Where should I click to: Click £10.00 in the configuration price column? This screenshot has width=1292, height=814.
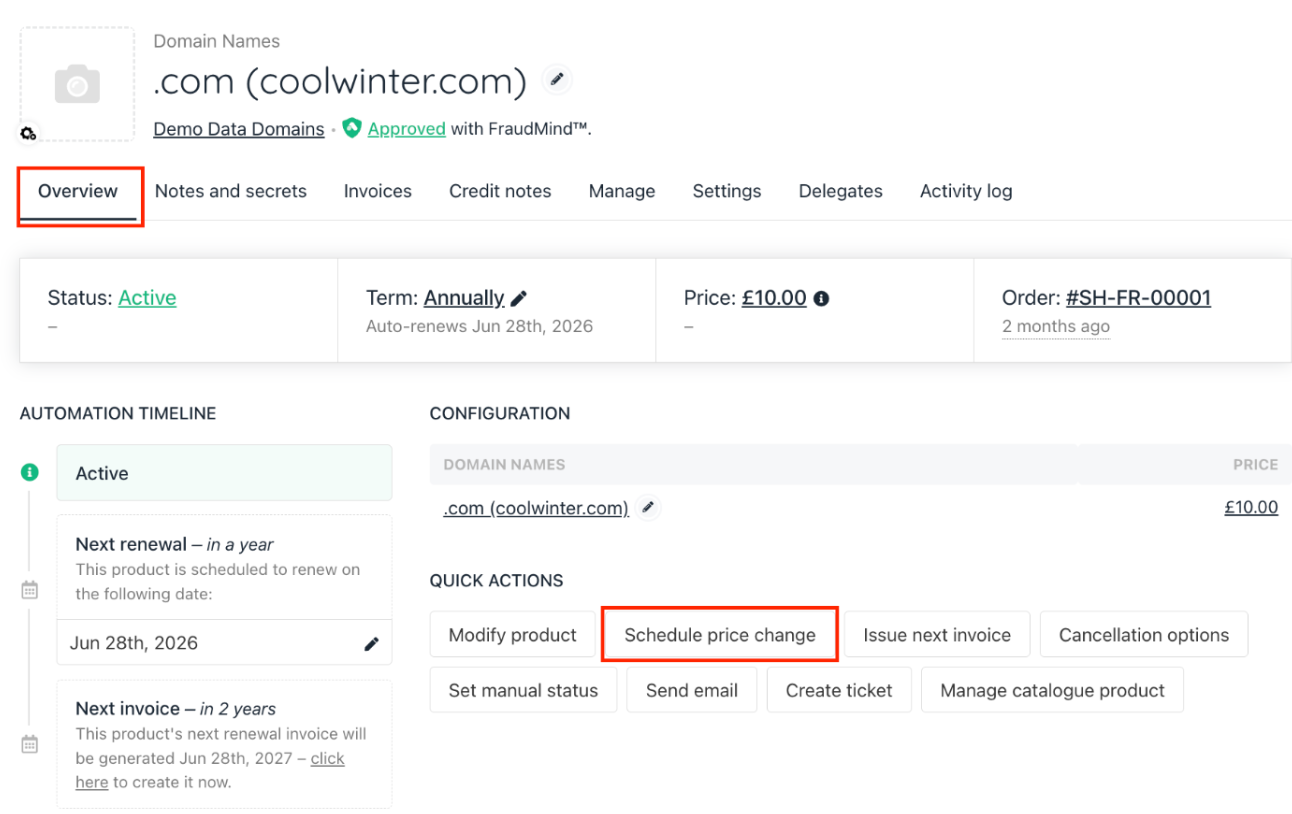[x=1251, y=507]
